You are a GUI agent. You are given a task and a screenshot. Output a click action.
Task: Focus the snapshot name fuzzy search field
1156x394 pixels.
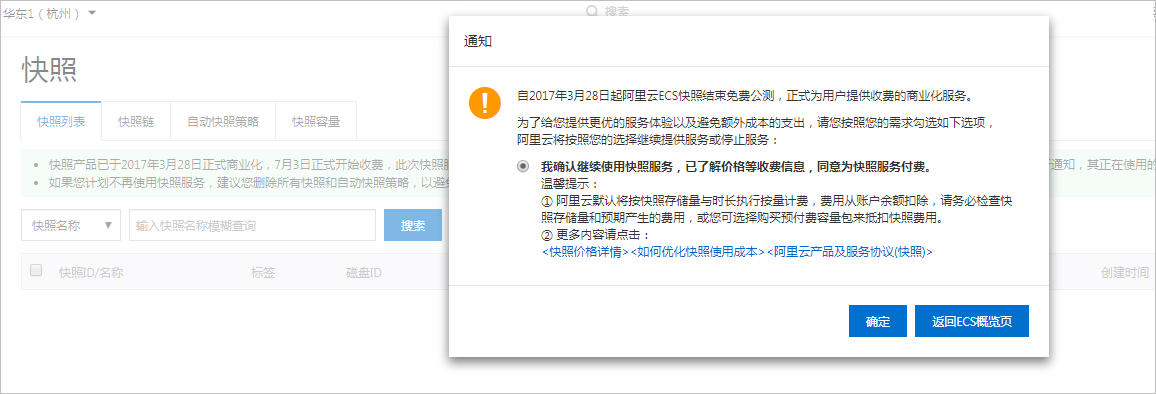click(x=252, y=225)
